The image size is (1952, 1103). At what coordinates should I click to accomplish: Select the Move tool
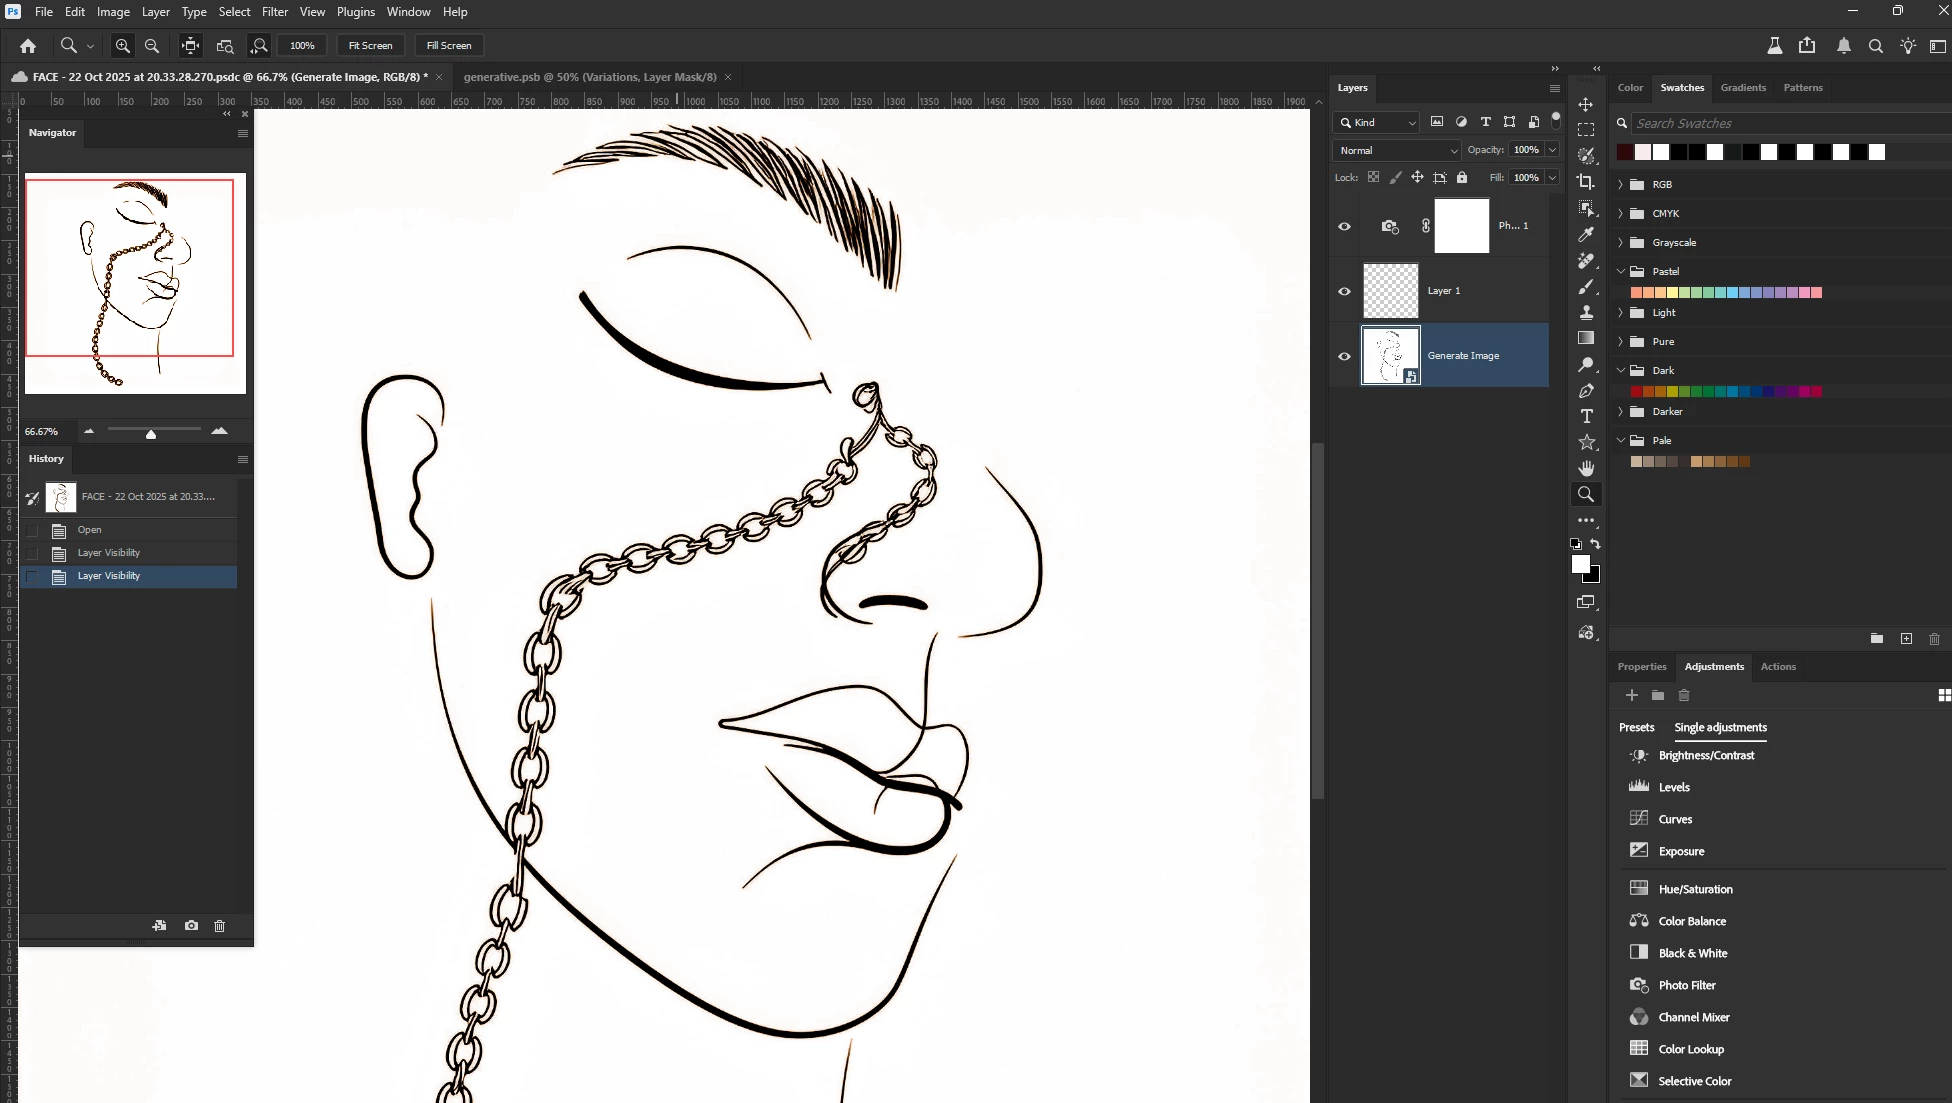[x=1586, y=104]
